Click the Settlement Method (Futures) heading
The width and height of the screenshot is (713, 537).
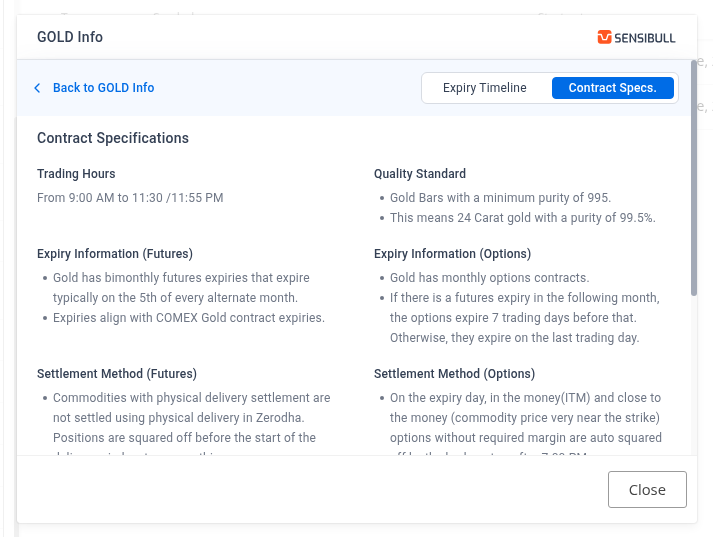click(x=117, y=374)
